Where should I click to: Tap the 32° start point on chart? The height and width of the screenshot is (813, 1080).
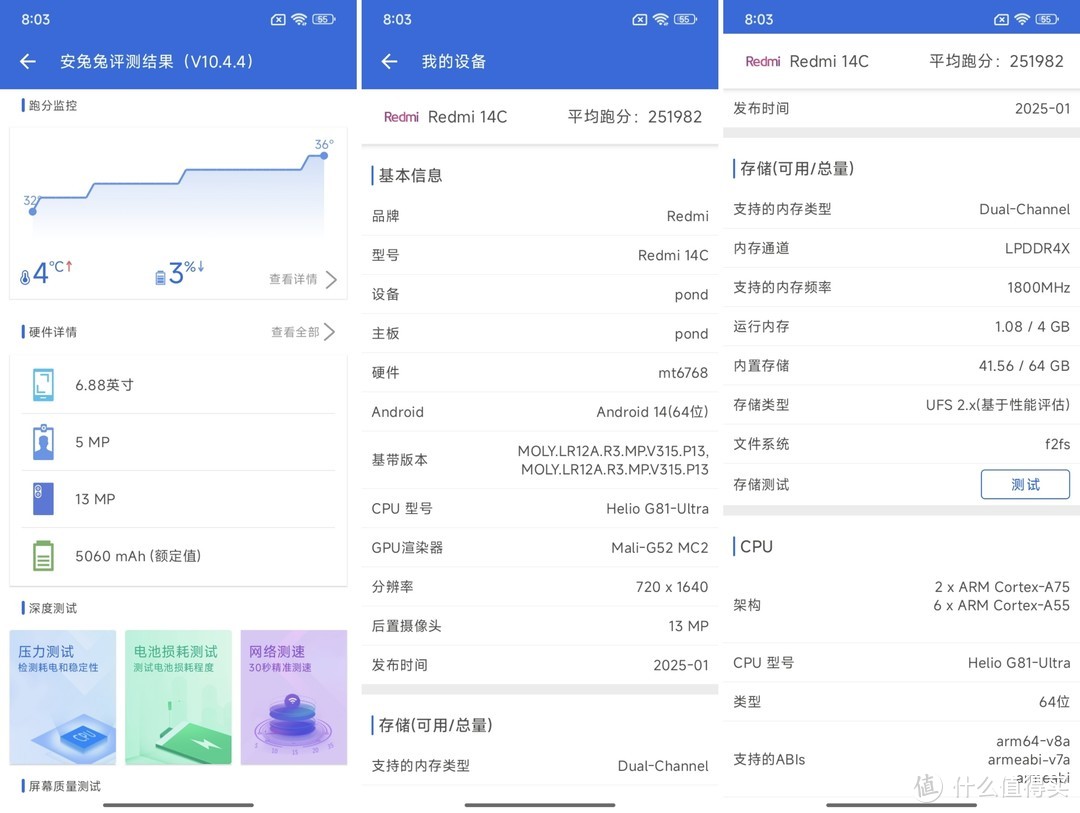pos(32,212)
